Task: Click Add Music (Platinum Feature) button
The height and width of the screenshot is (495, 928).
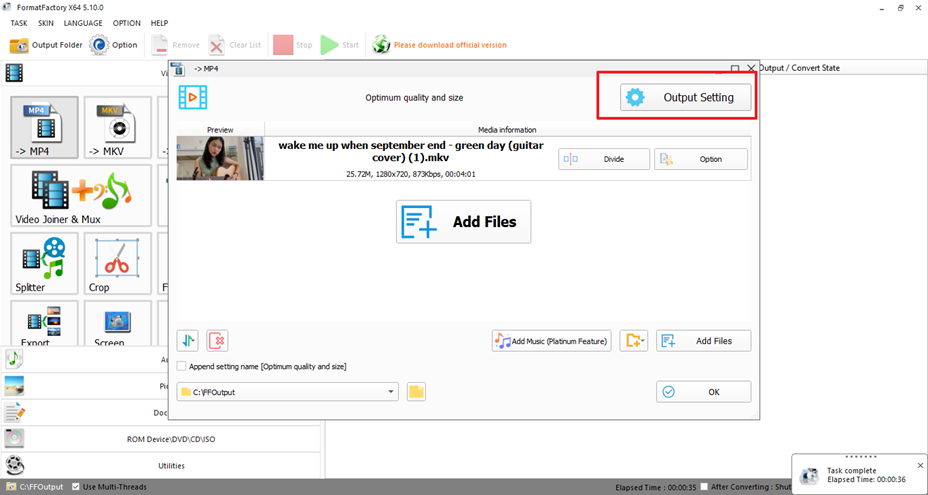Action: pyautogui.click(x=552, y=340)
